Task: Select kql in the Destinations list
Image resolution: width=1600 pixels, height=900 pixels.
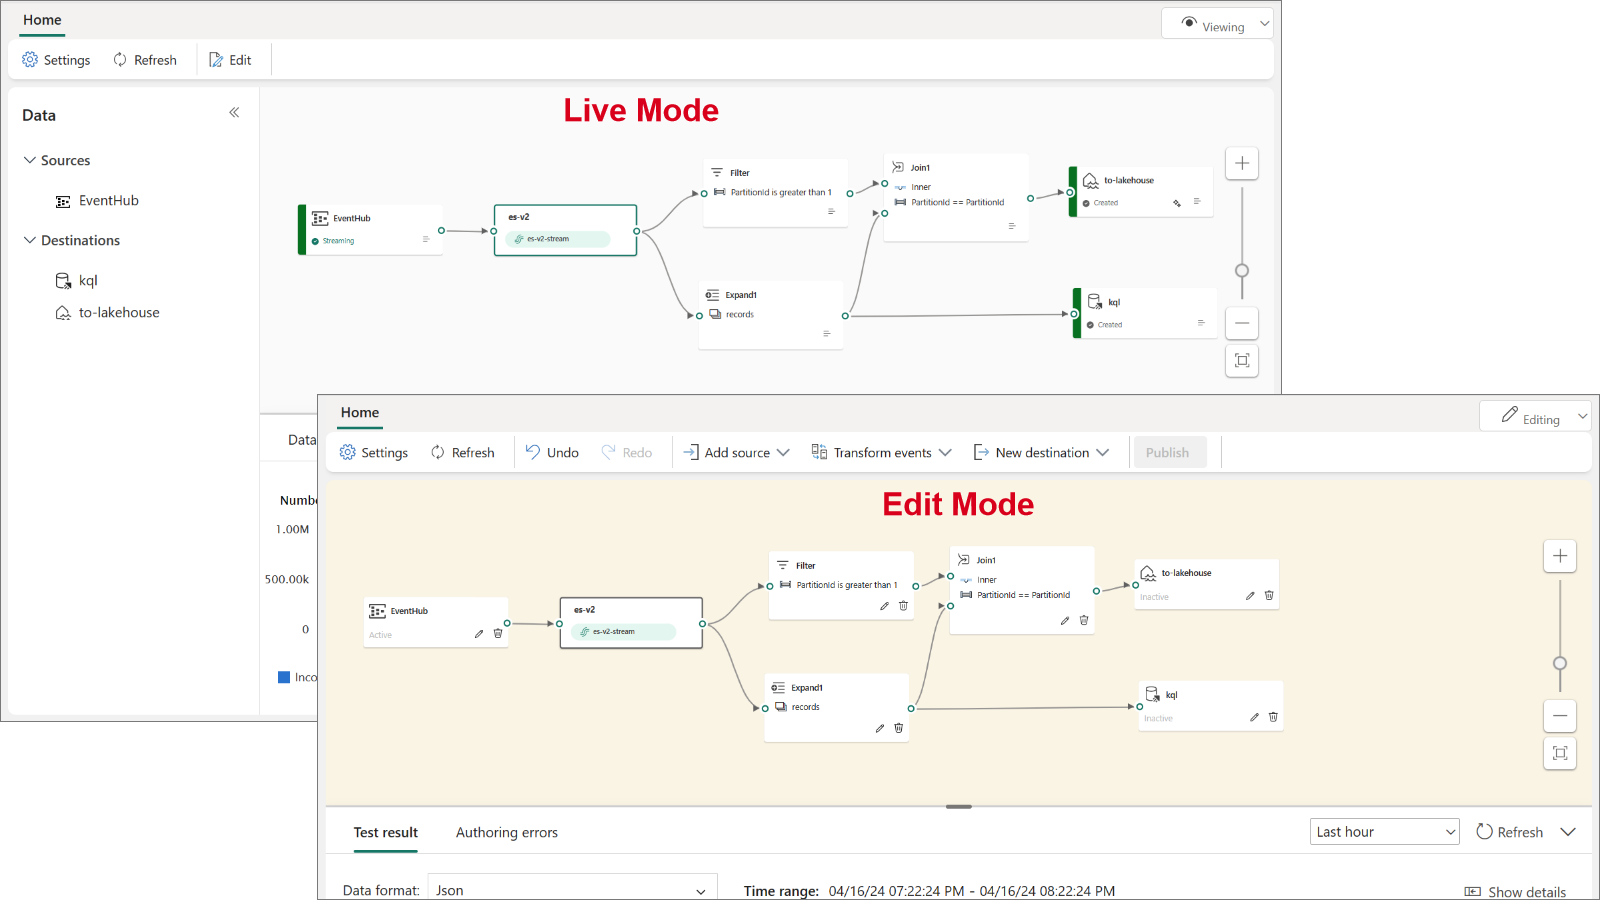Action: pyautogui.click(x=77, y=281)
